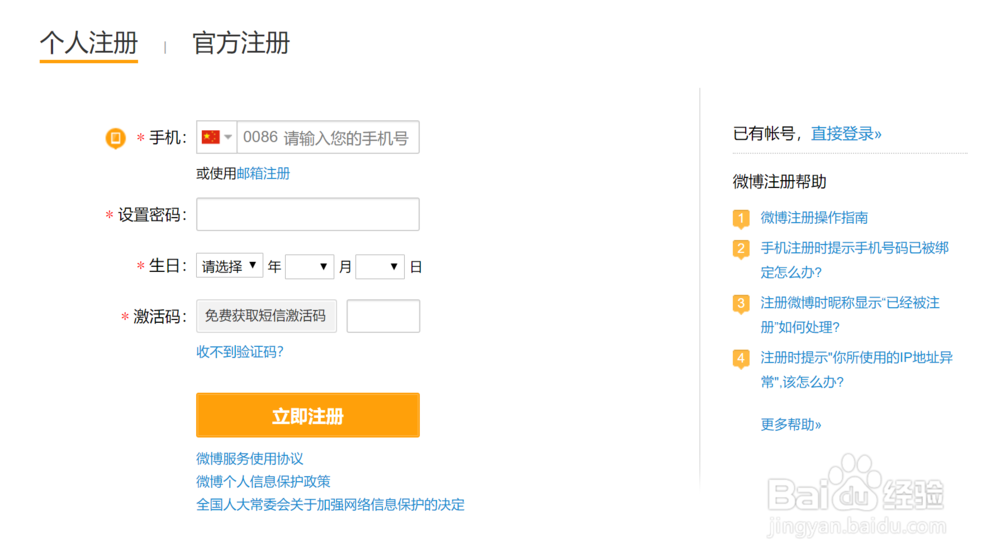1000x560 pixels.
Task: Open help item 手机注册时提示手机号码已被绑定怎么办?
Action: coord(855,260)
